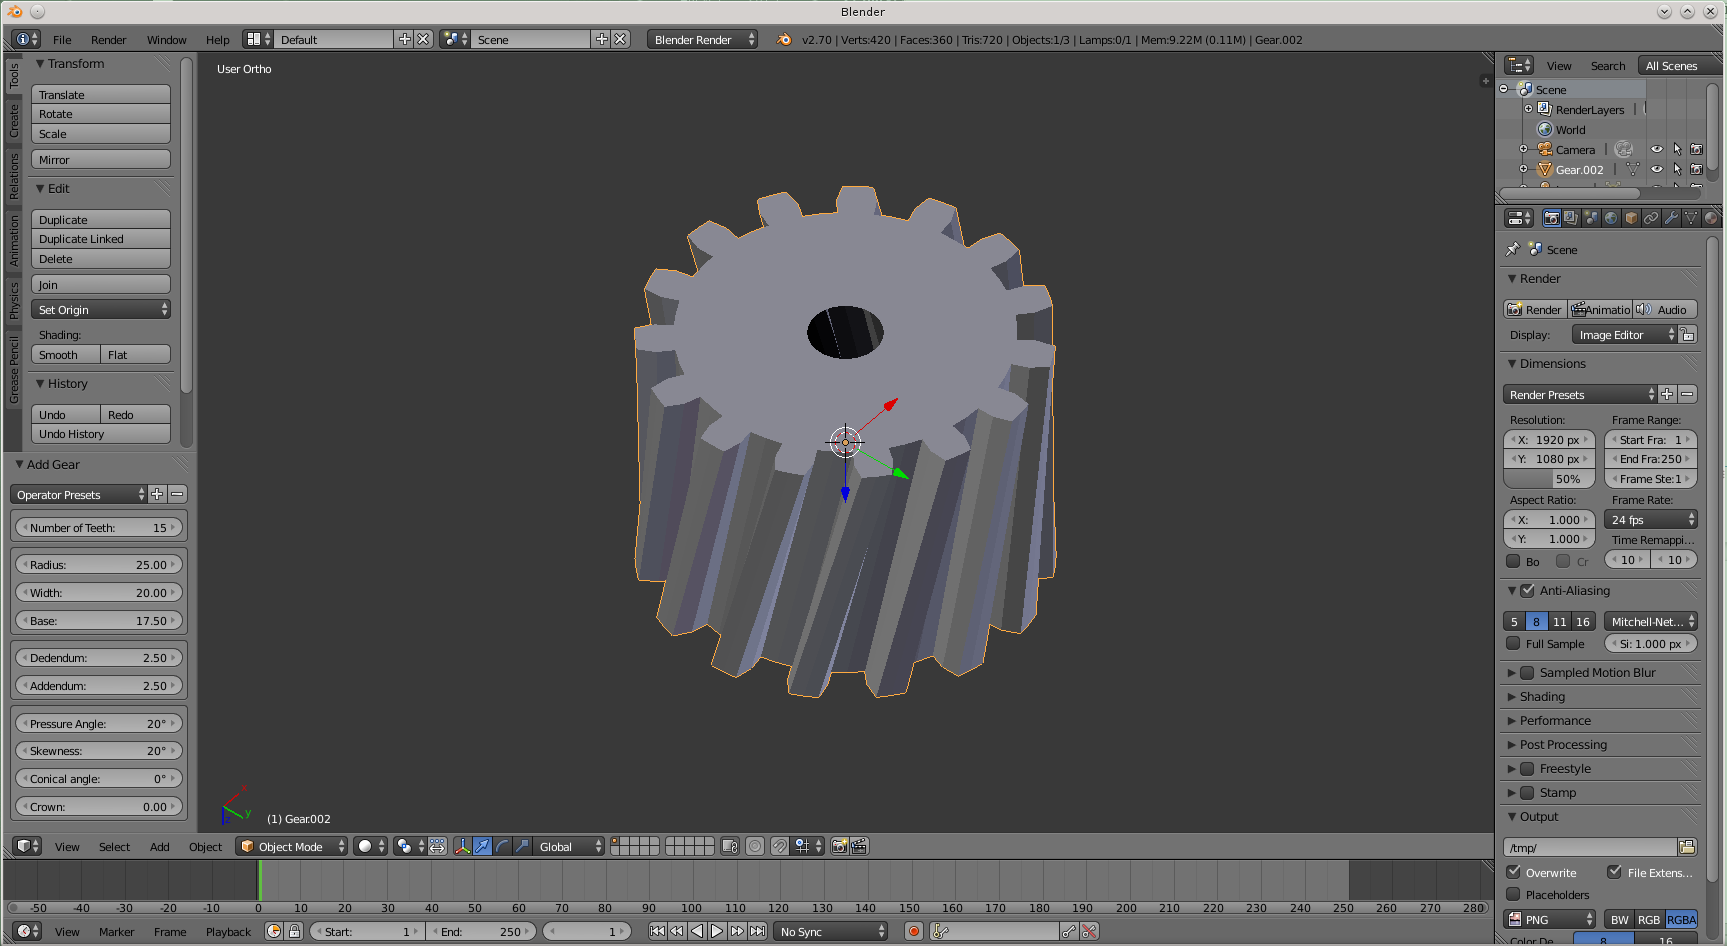1727x946 pixels.
Task: Open the mesh data triangle tab
Action: click(1691, 218)
